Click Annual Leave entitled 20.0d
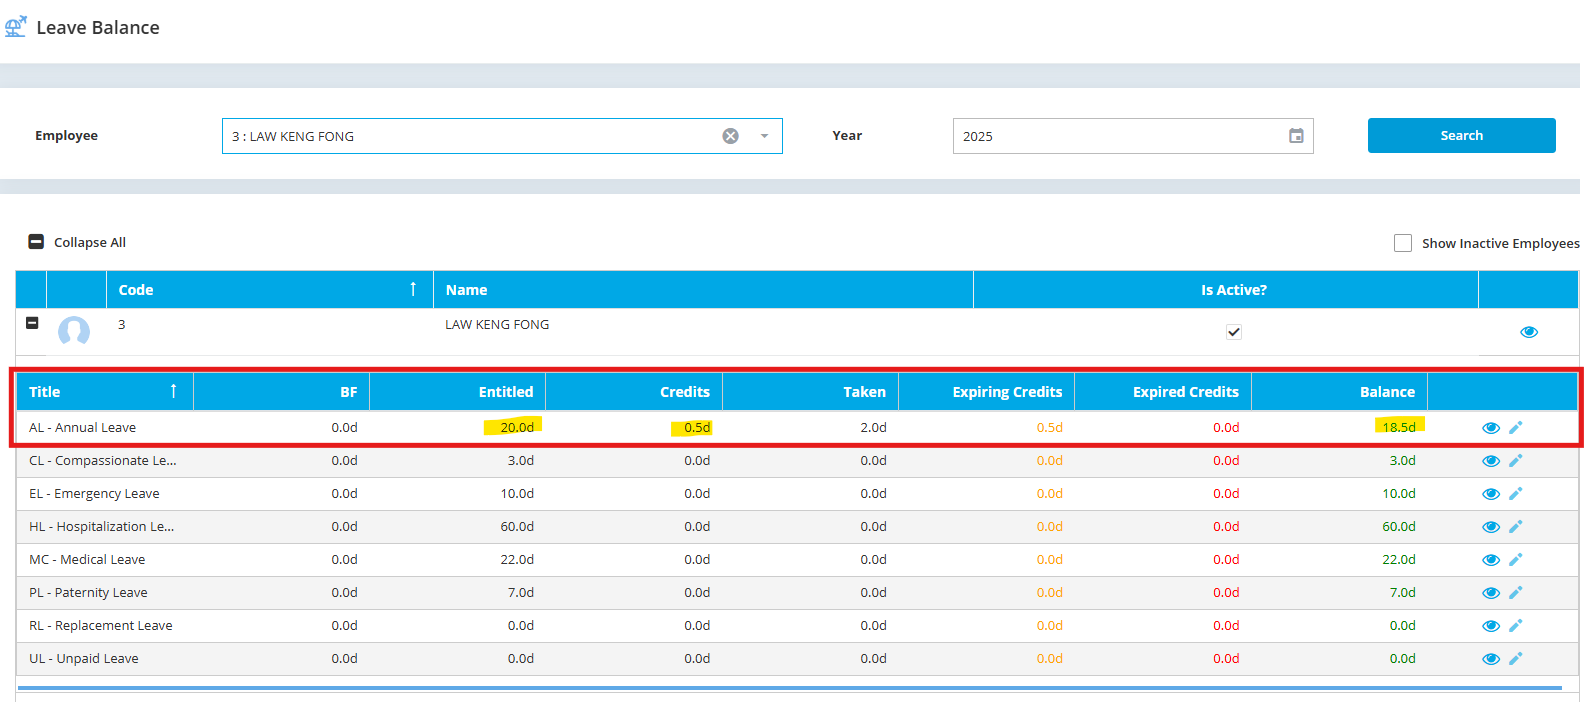 pos(517,427)
